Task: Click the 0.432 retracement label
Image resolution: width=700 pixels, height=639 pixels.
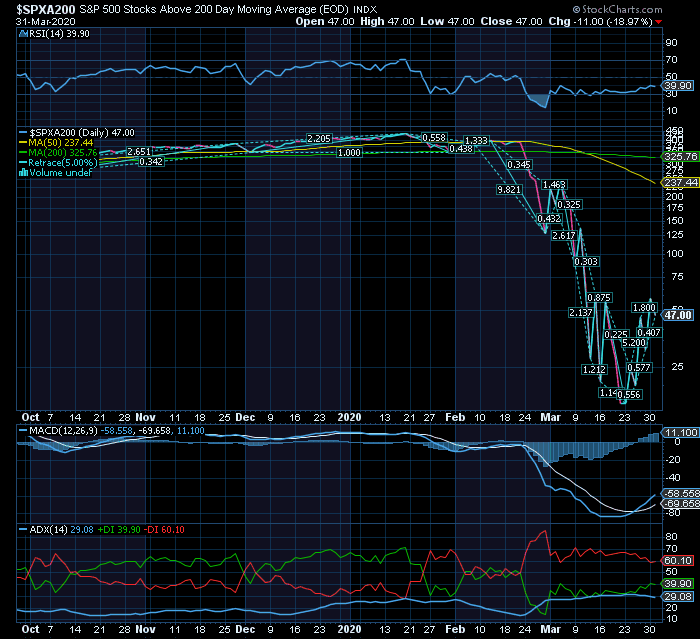Action: tap(549, 219)
